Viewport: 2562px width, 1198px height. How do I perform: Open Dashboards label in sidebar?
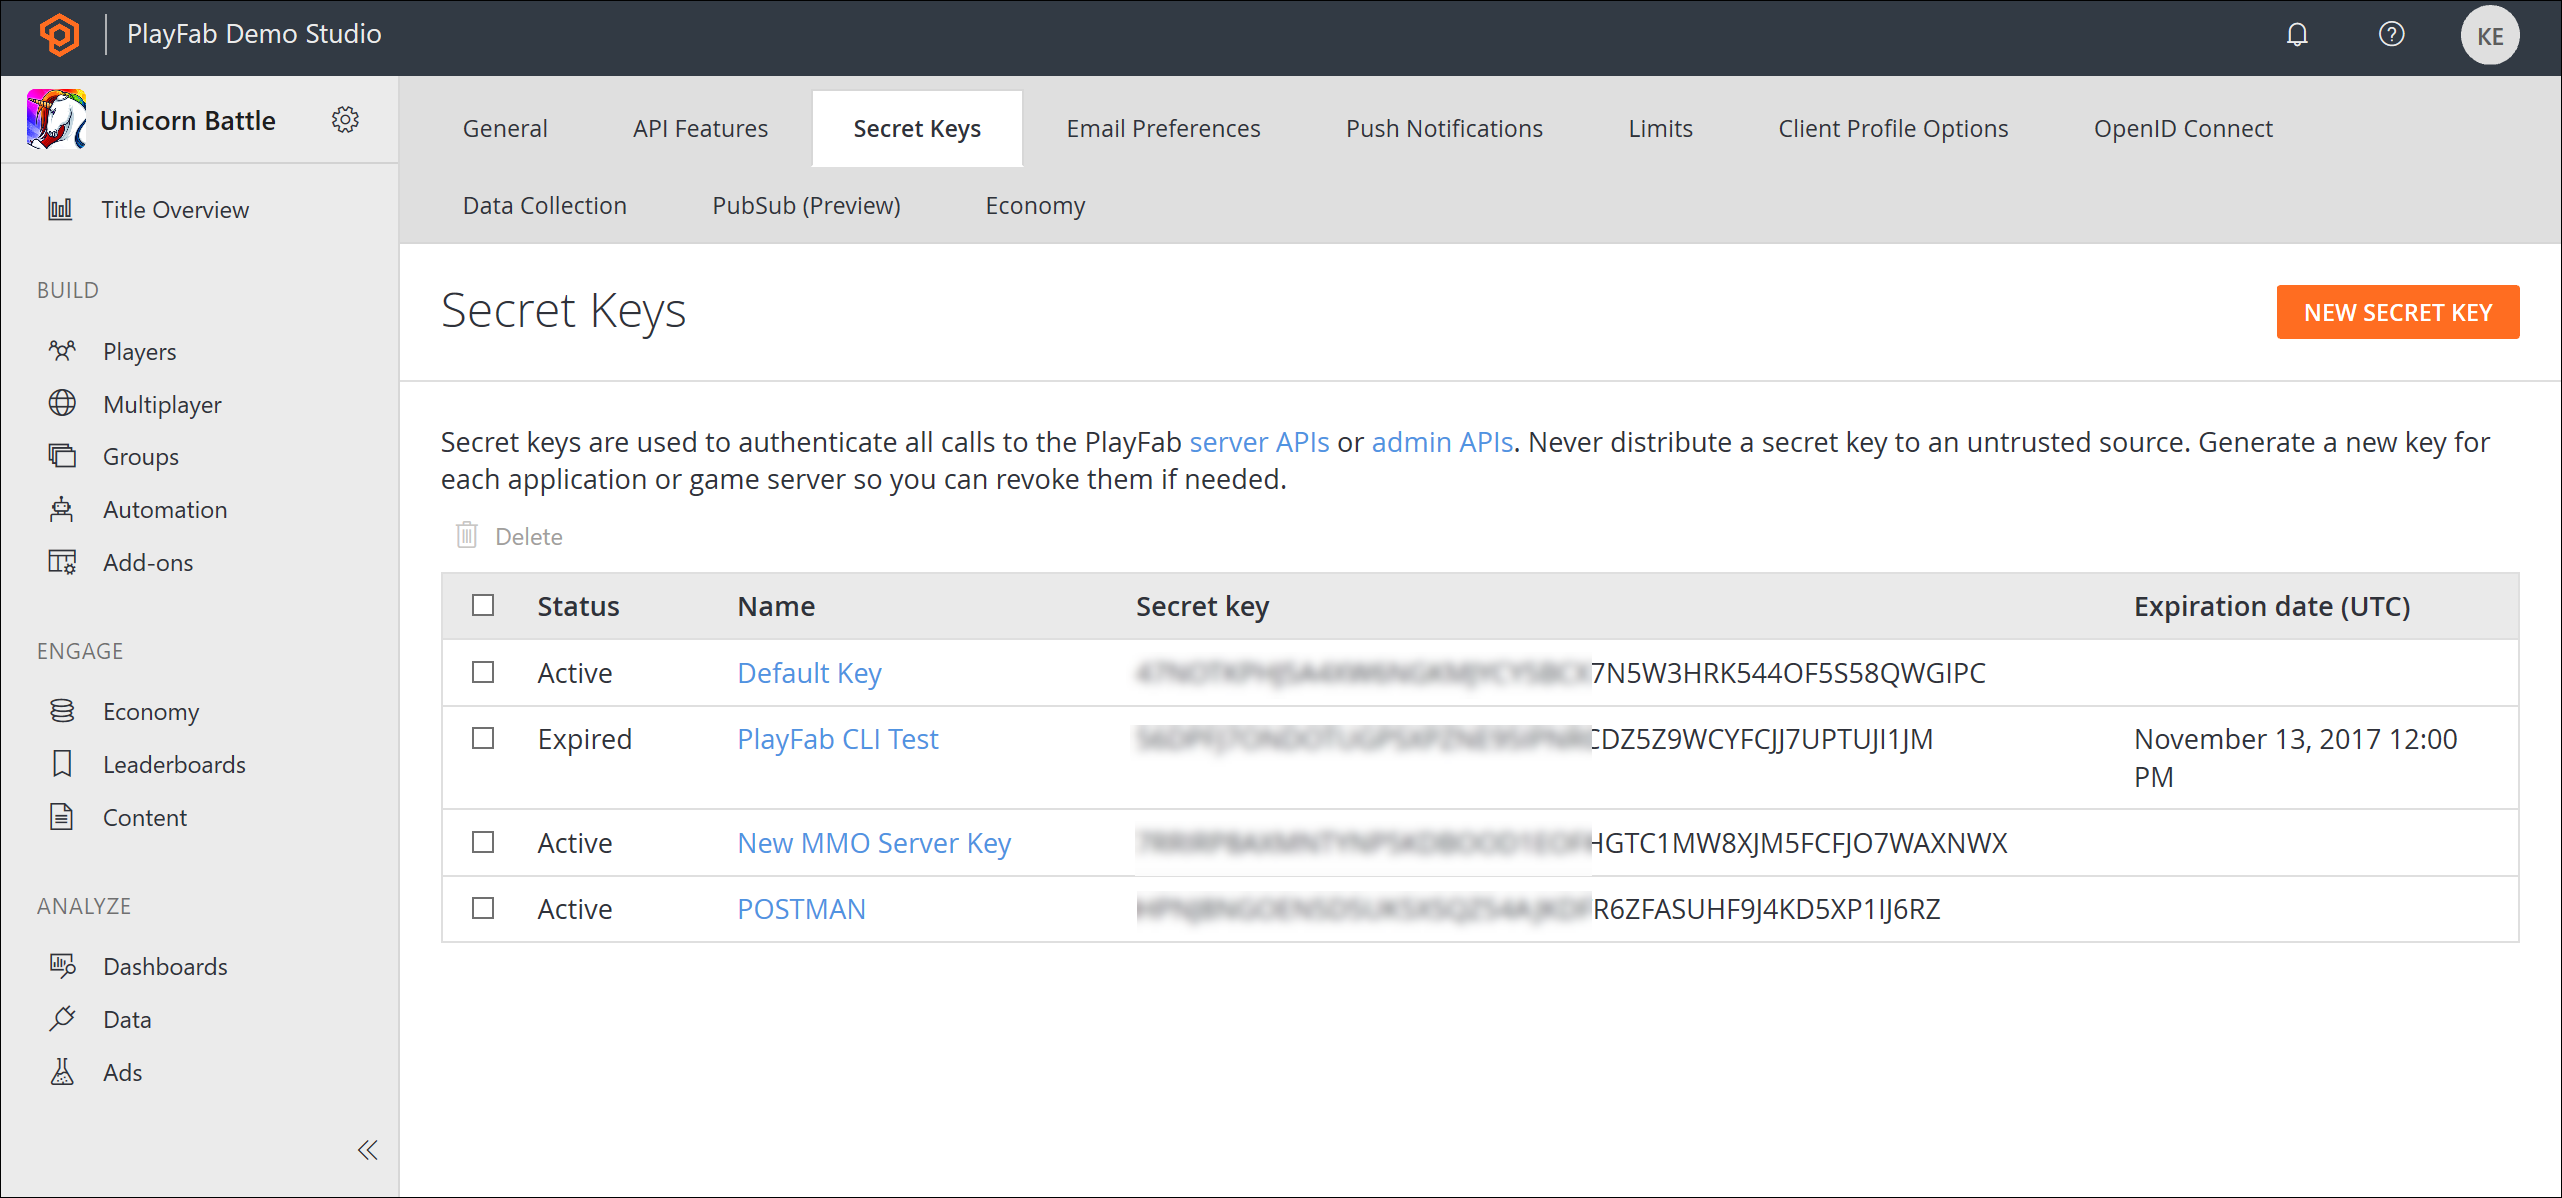(165, 967)
